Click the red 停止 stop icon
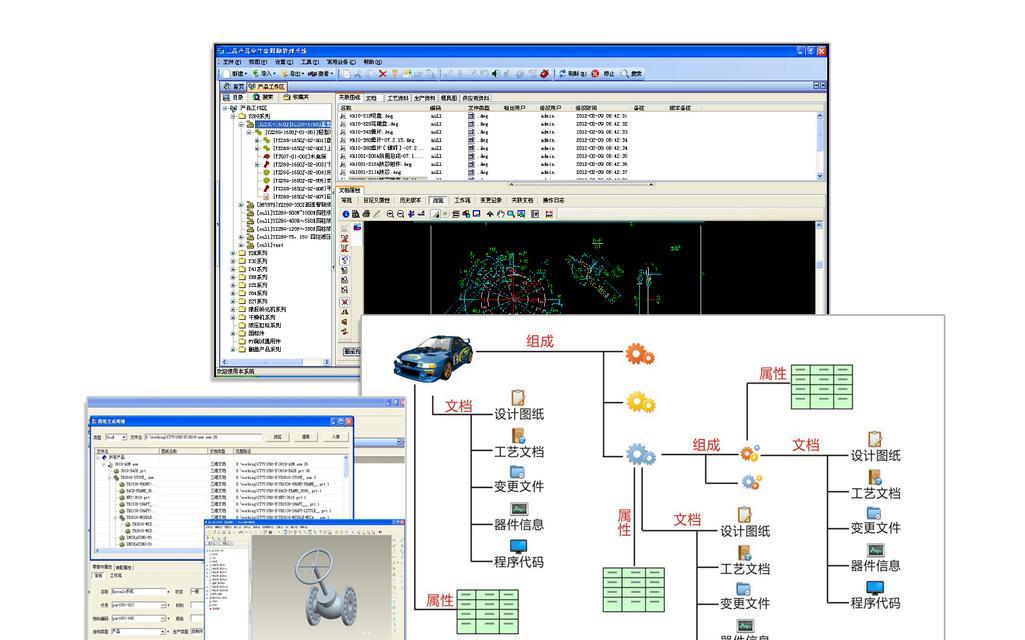Image resolution: width=1025 pixels, height=640 pixels. pyautogui.click(x=595, y=73)
